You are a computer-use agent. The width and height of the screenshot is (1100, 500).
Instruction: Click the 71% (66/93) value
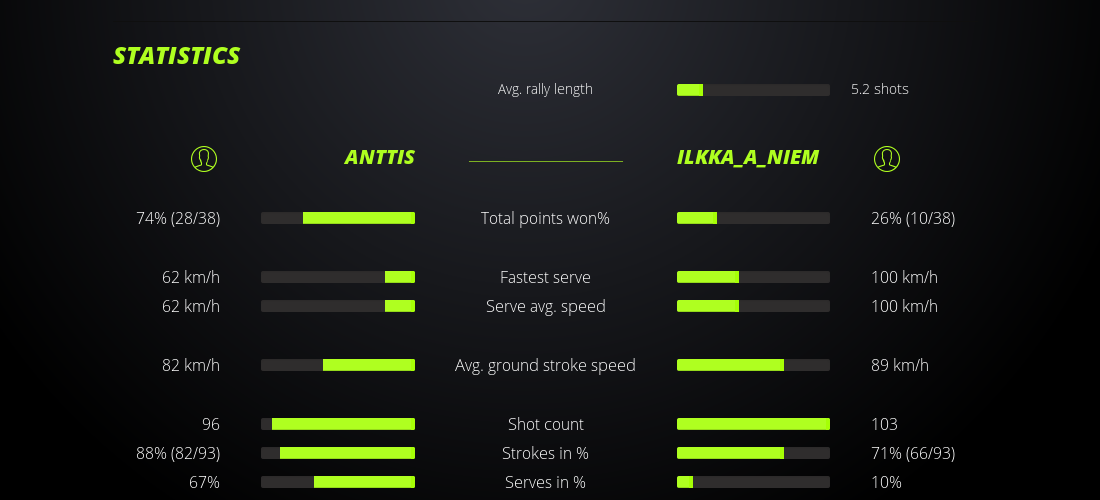(913, 453)
